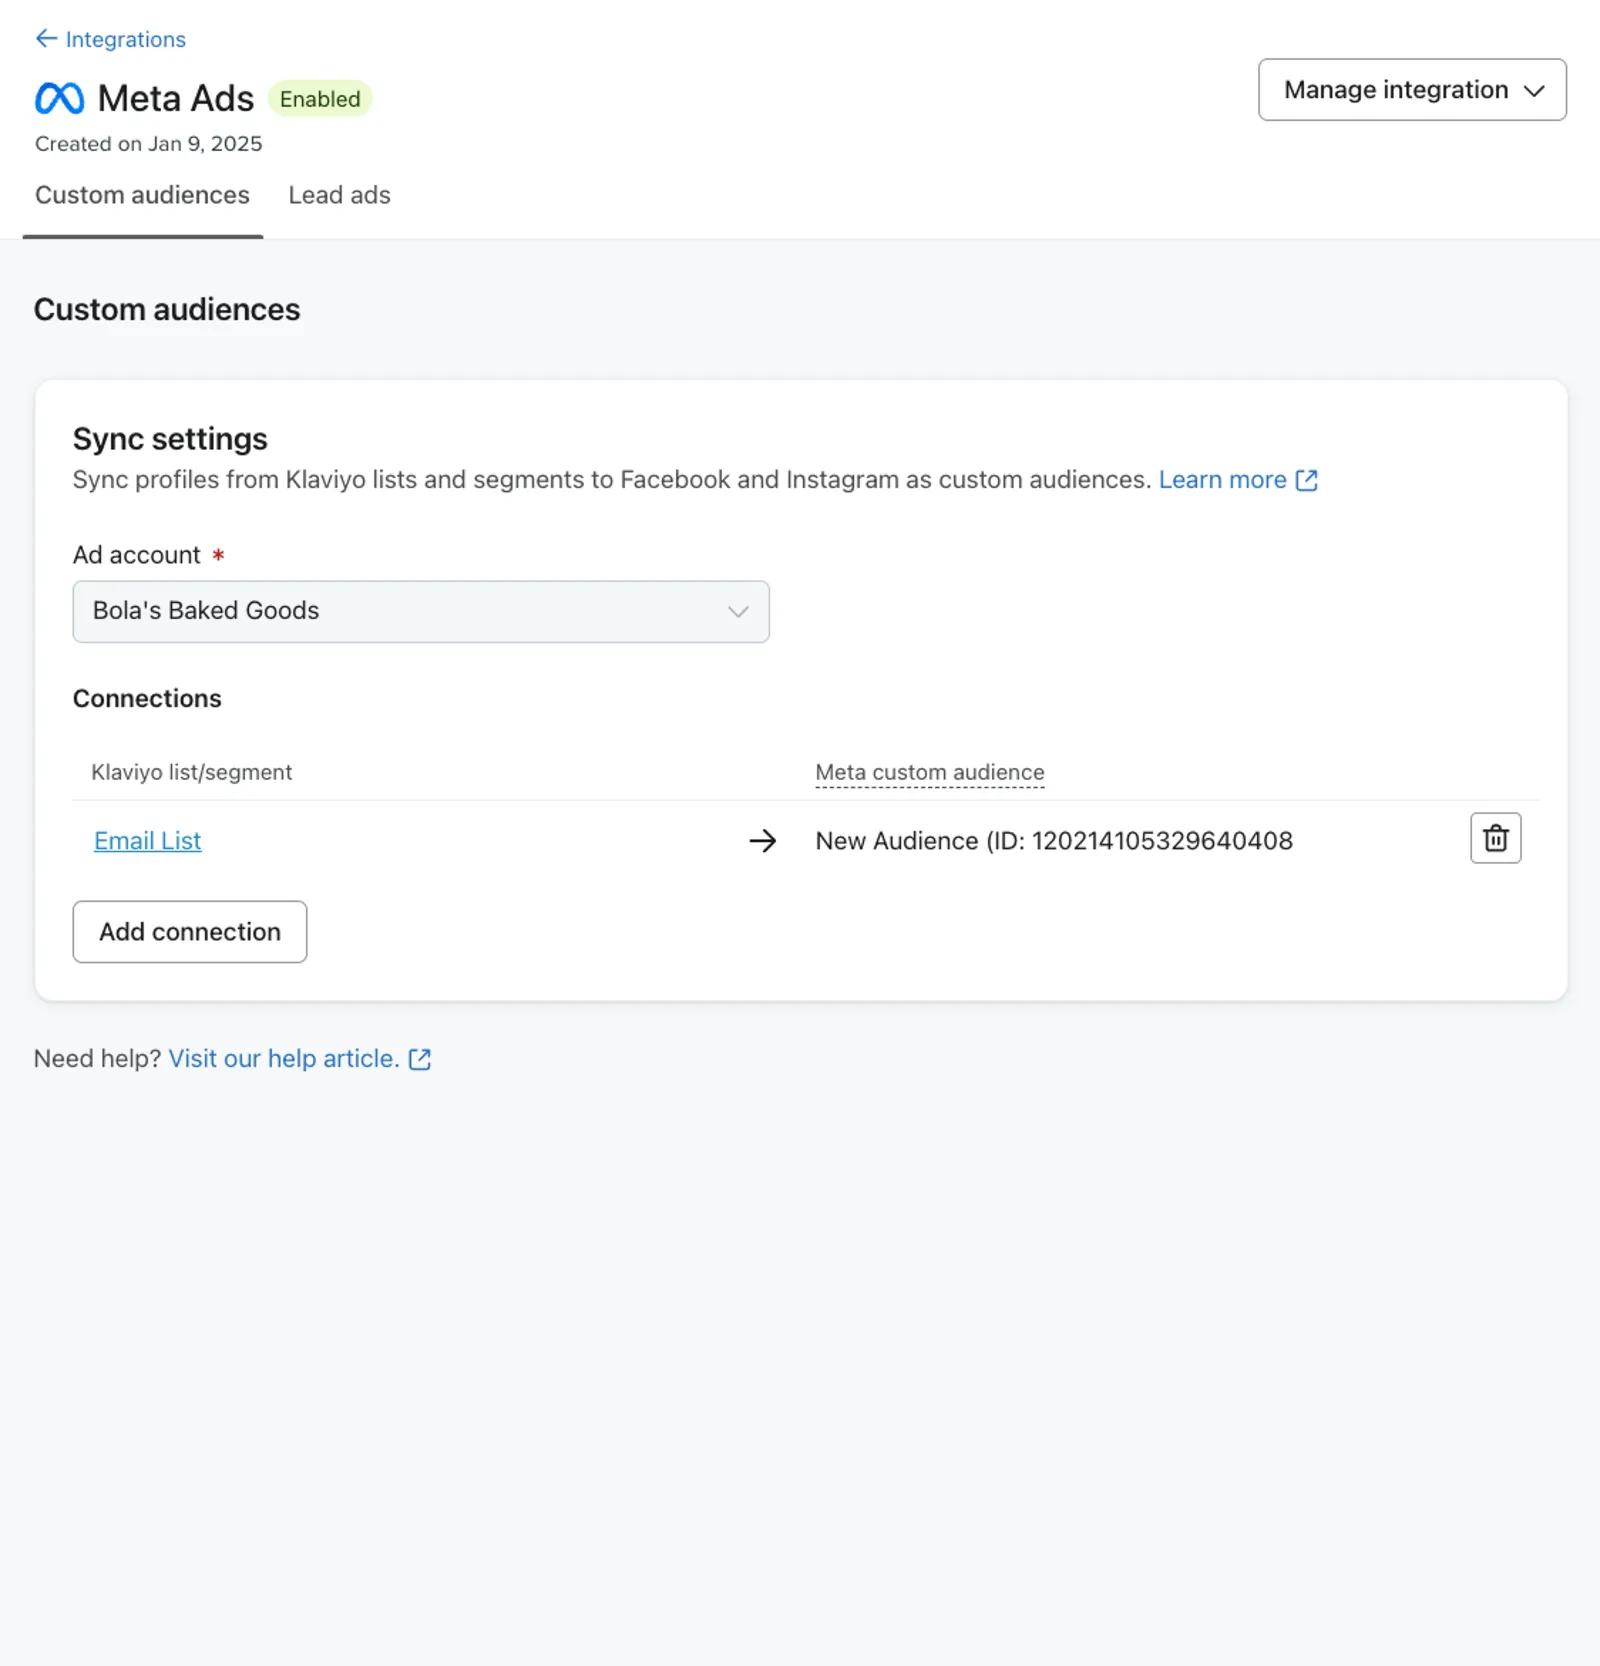Open the Learn more link
The width and height of the screenshot is (1600, 1666).
pyautogui.click(x=1222, y=480)
